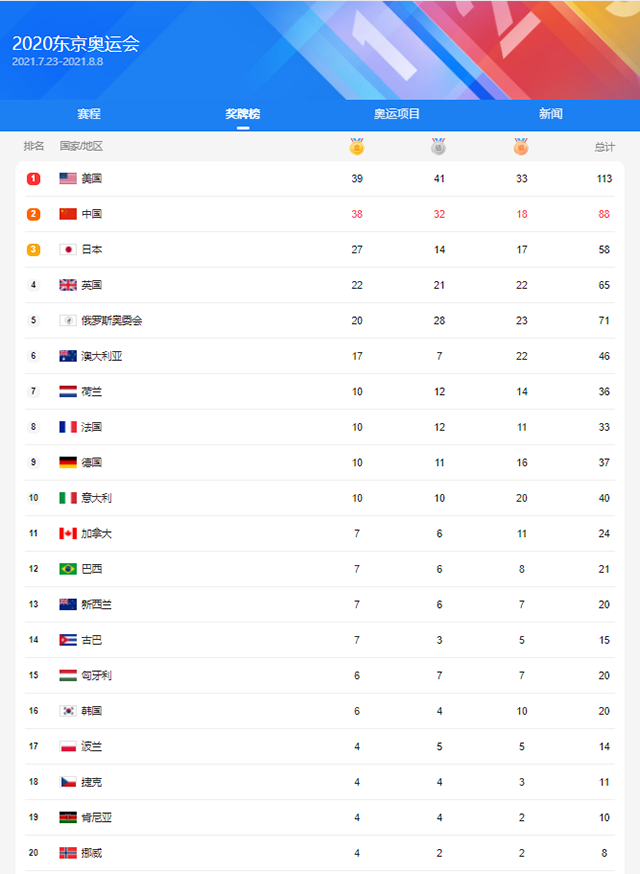The width and height of the screenshot is (640, 874).
Task: Click the United States flag icon
Action: click(x=68, y=179)
